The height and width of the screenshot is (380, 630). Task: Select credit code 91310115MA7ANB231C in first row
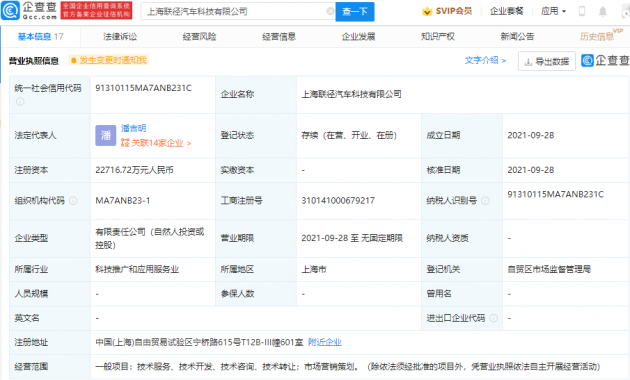coord(143,88)
